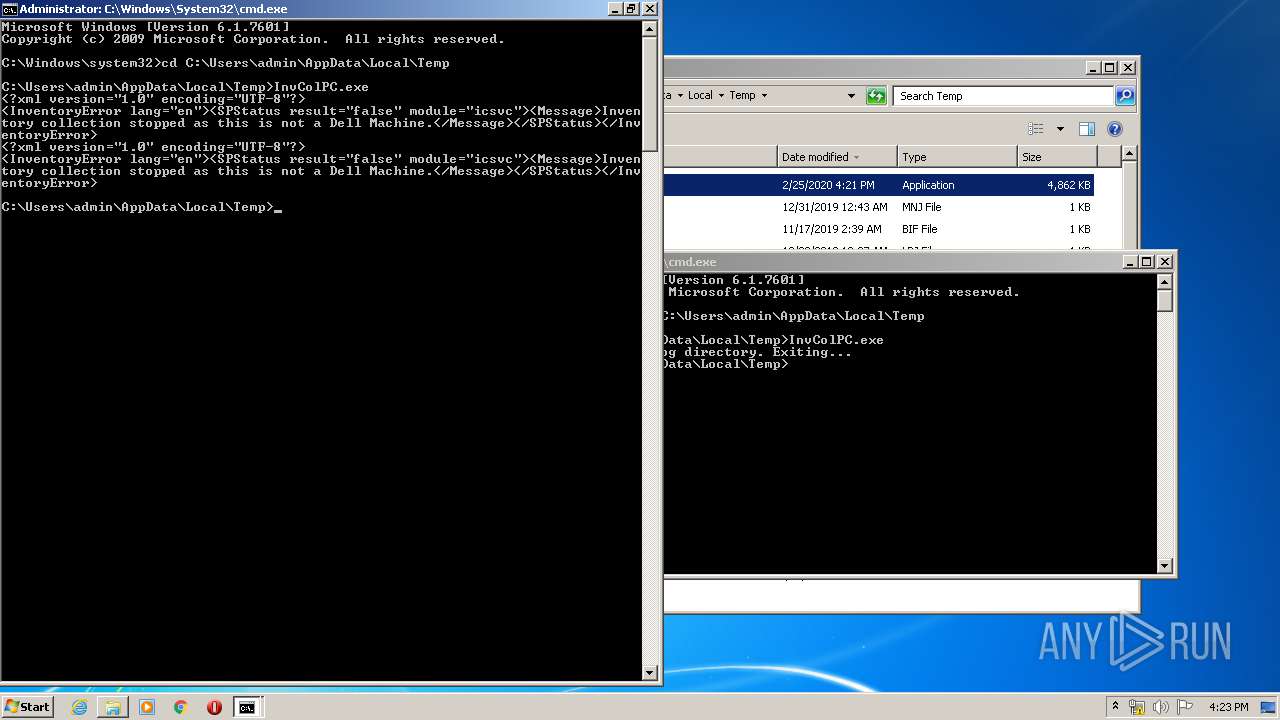This screenshot has height=720, width=1280.
Task: Expand the Temp breadcrumb dropdown arrow
Action: pyautogui.click(x=764, y=96)
